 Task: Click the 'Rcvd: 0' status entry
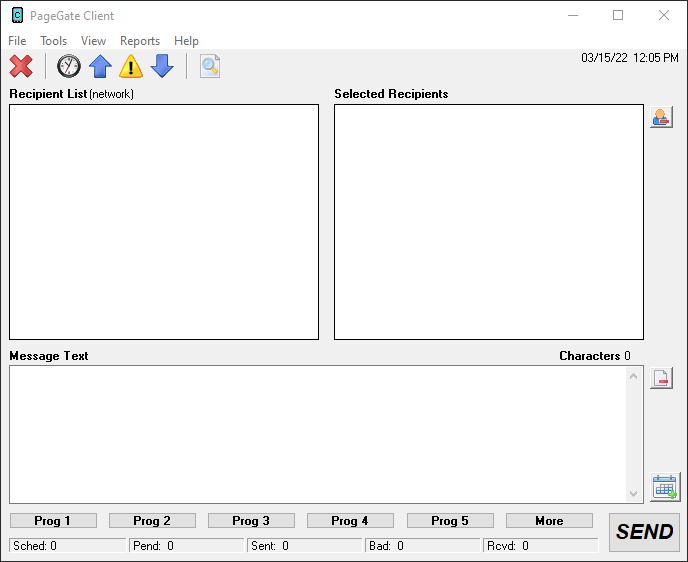point(541,546)
